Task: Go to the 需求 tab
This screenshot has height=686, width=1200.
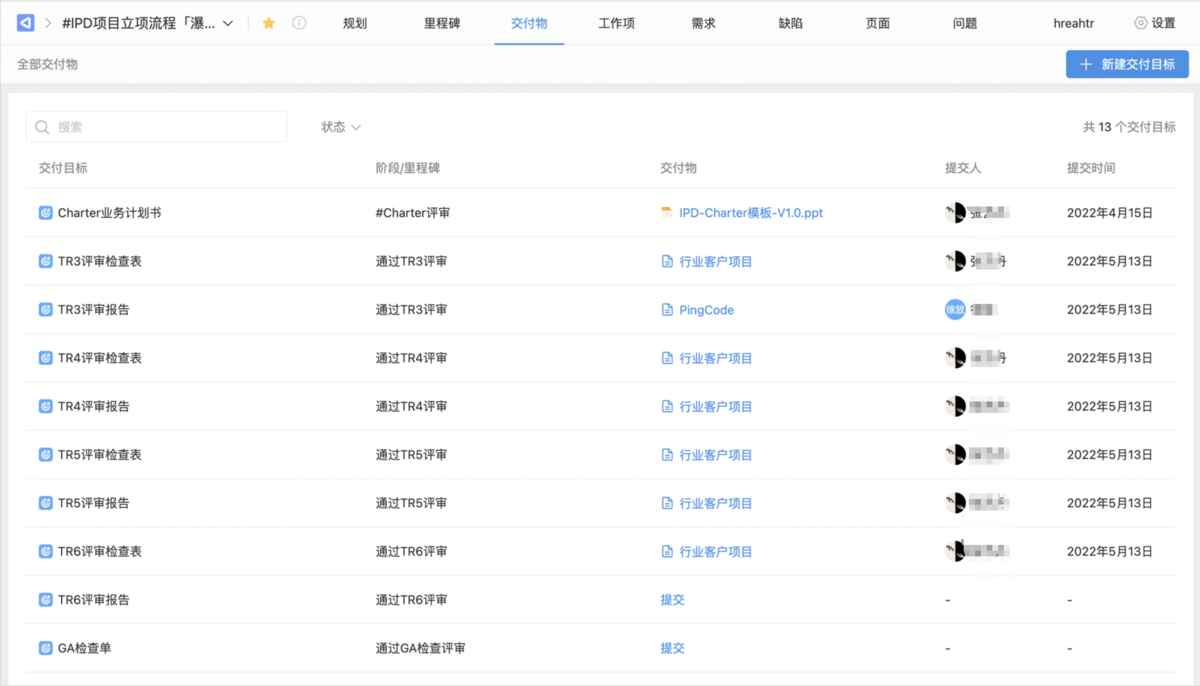Action: point(703,23)
